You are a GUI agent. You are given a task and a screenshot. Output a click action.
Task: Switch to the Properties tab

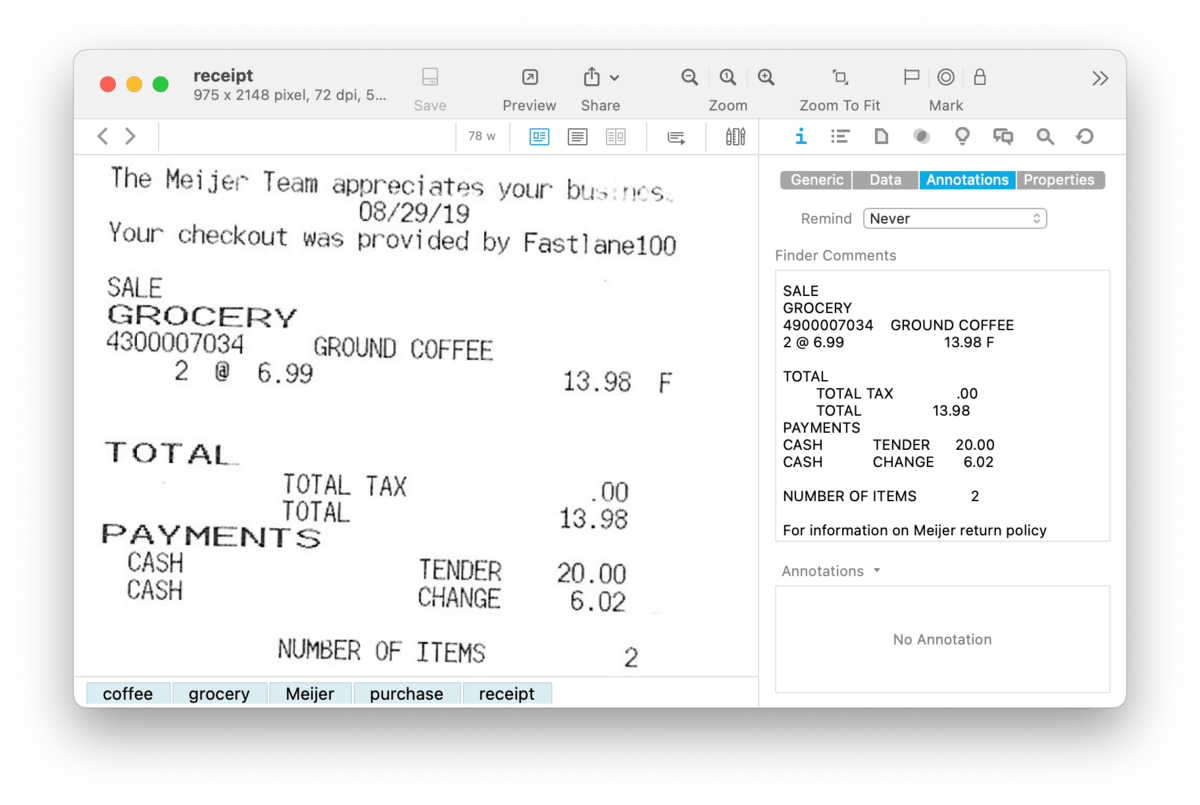(x=1059, y=180)
